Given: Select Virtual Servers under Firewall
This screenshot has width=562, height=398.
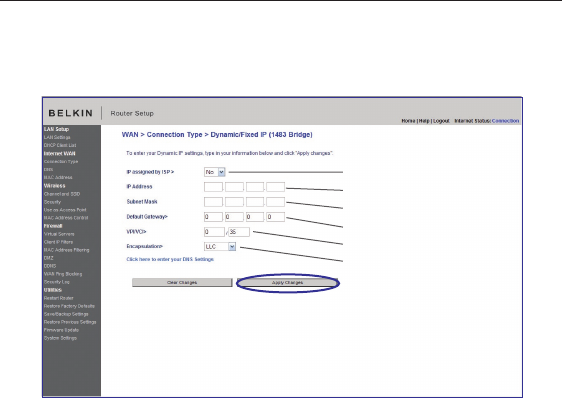Looking at the screenshot, I should 59,234.
